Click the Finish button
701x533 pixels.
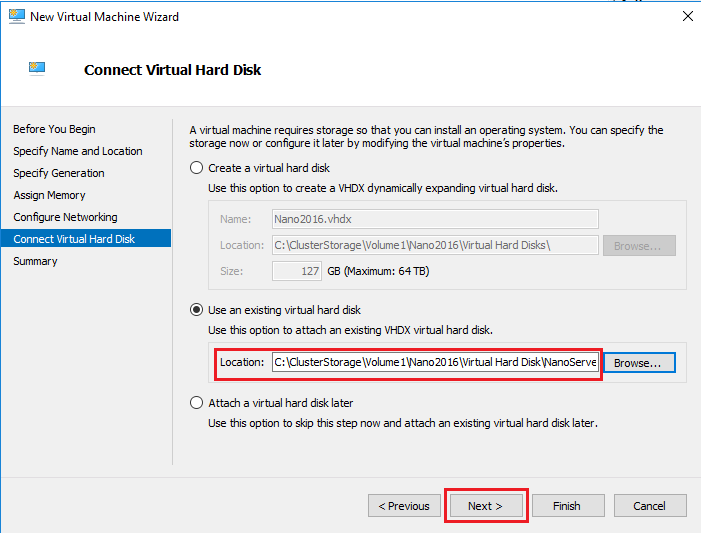(x=566, y=506)
